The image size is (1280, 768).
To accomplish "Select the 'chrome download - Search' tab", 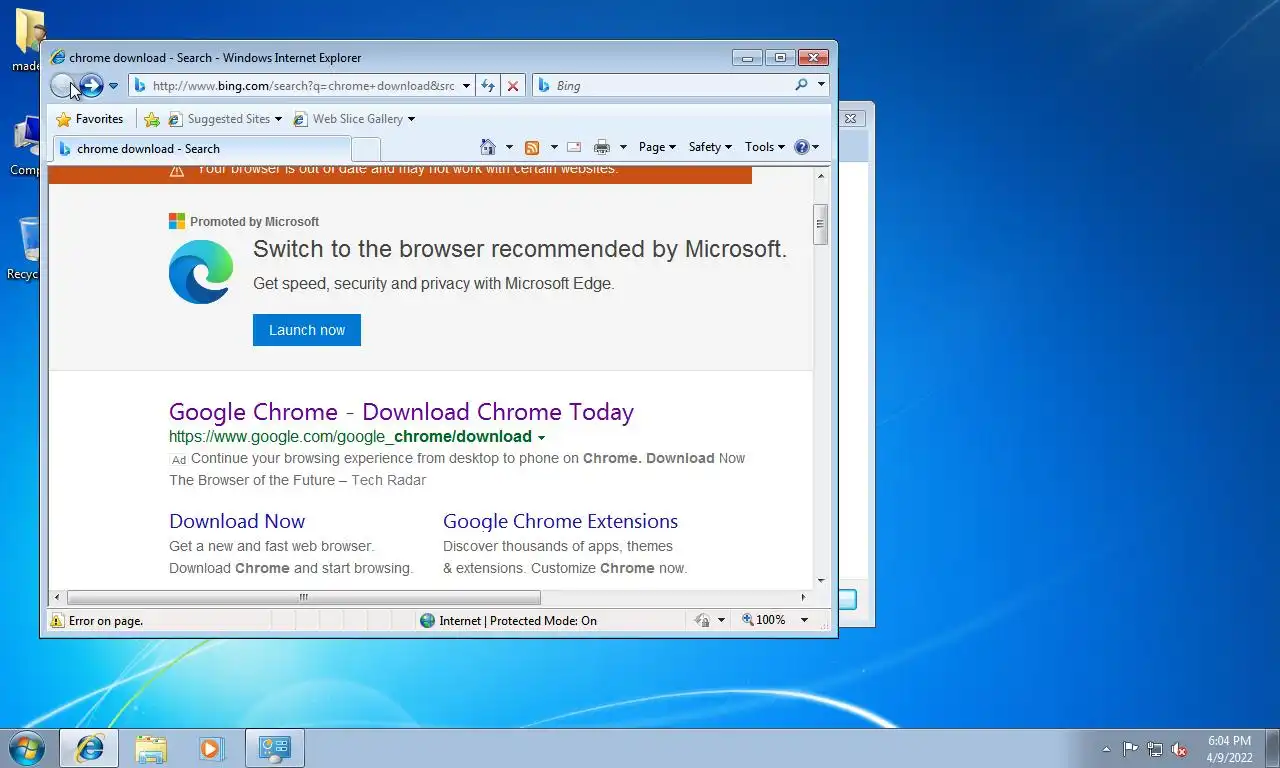I will (201, 149).
